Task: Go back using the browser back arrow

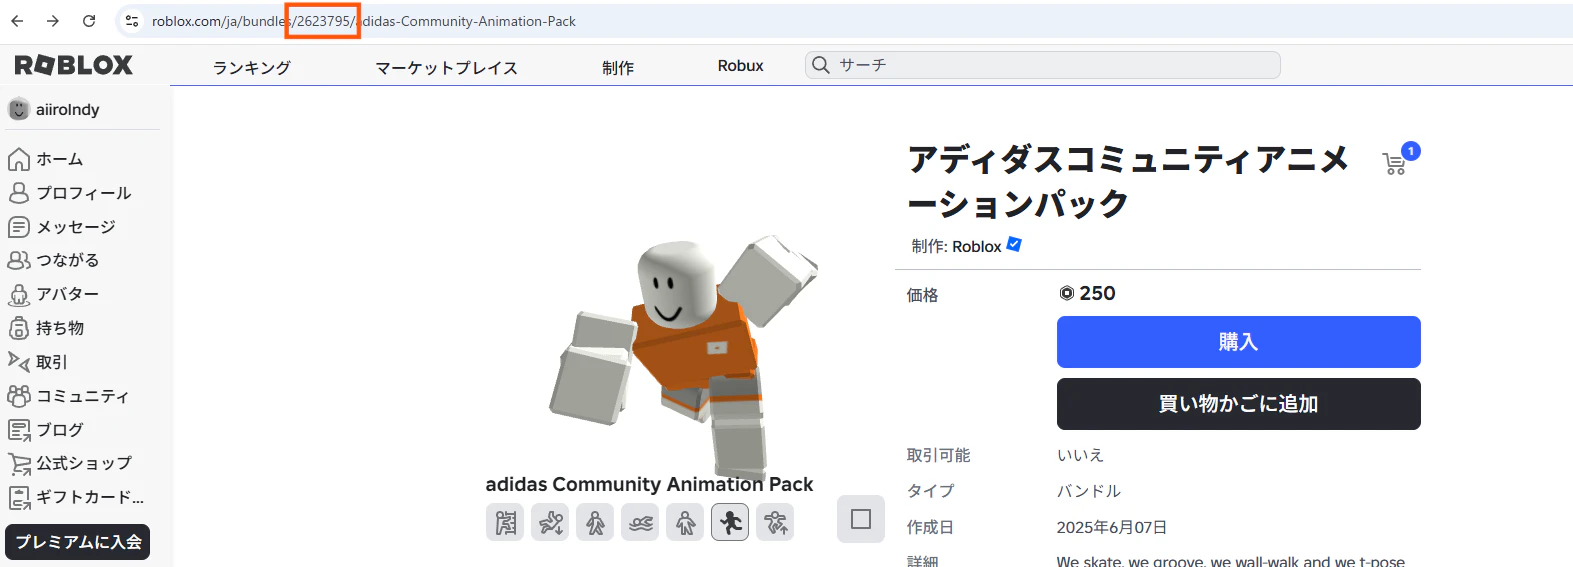Action: (17, 21)
